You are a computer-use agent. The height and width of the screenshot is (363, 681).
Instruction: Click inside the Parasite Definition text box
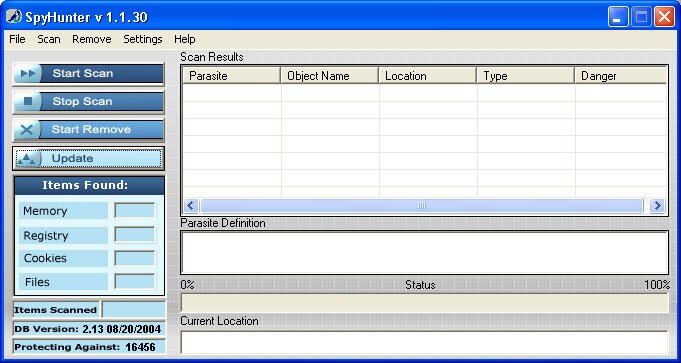[x=424, y=253]
